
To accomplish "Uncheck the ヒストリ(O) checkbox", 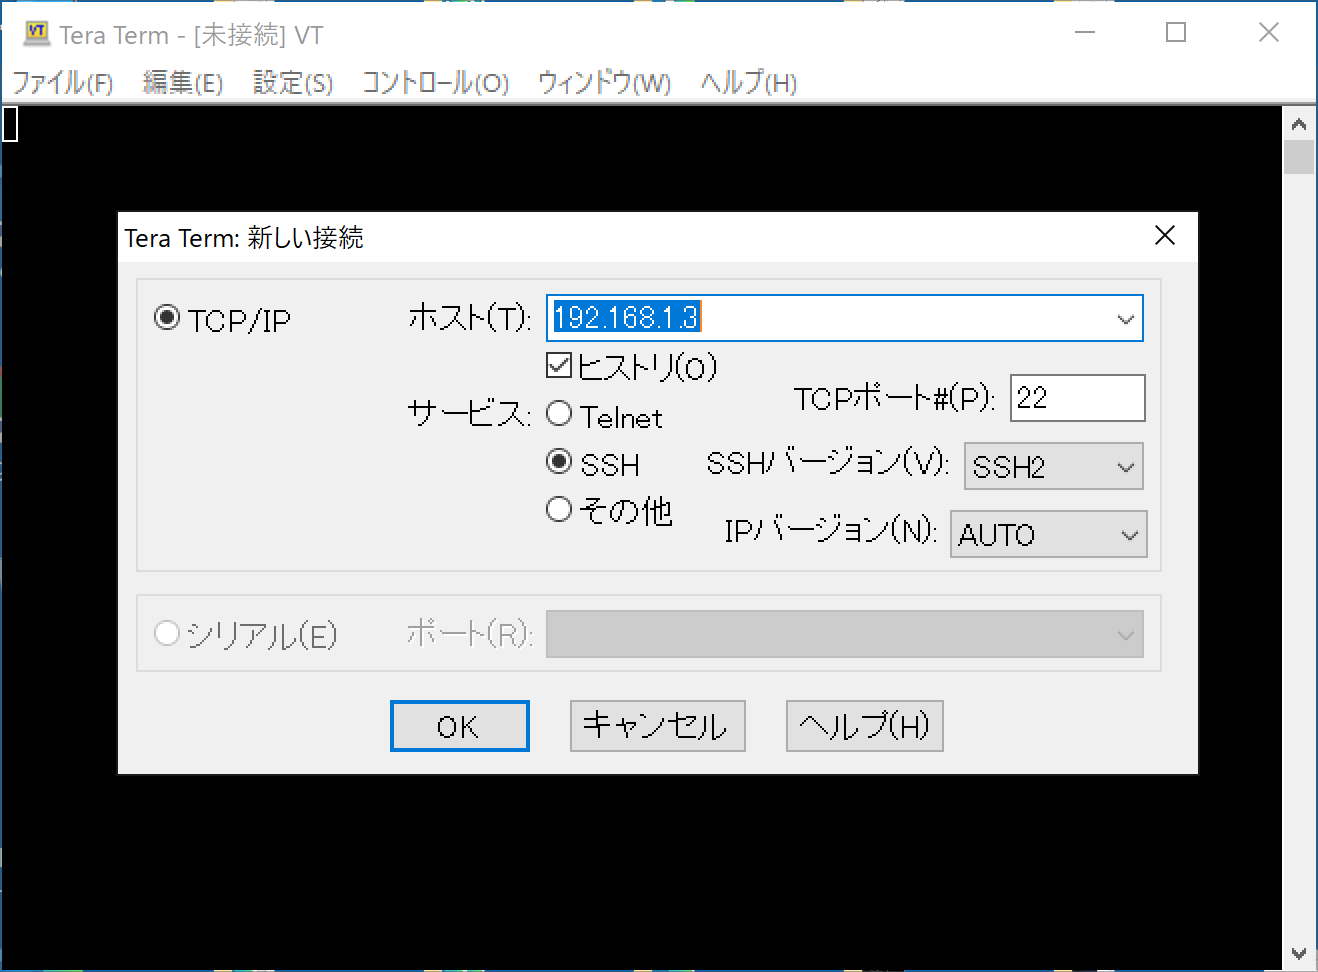I will 558,366.
